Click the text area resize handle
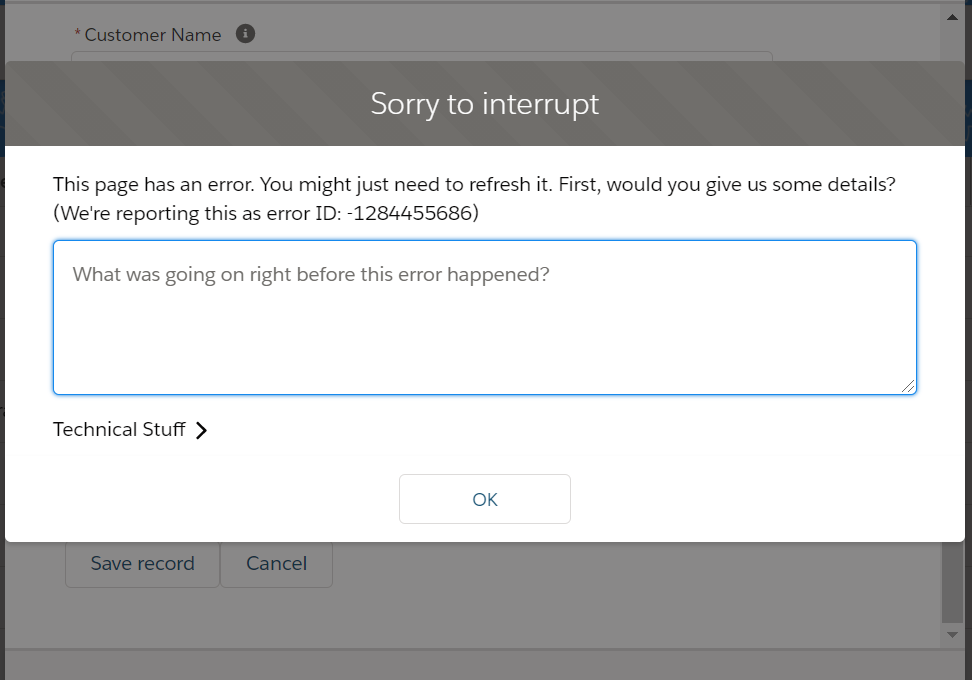 [909, 386]
